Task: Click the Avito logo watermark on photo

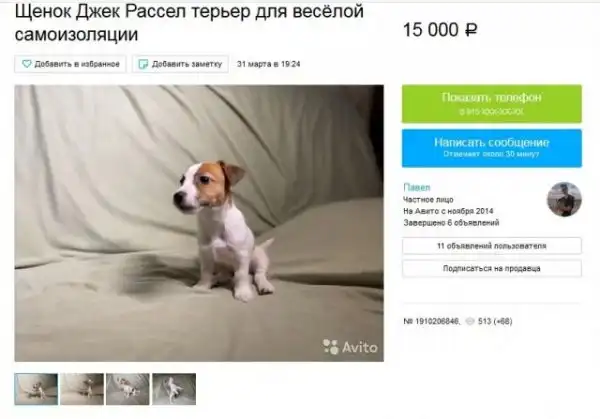Action: tap(350, 347)
